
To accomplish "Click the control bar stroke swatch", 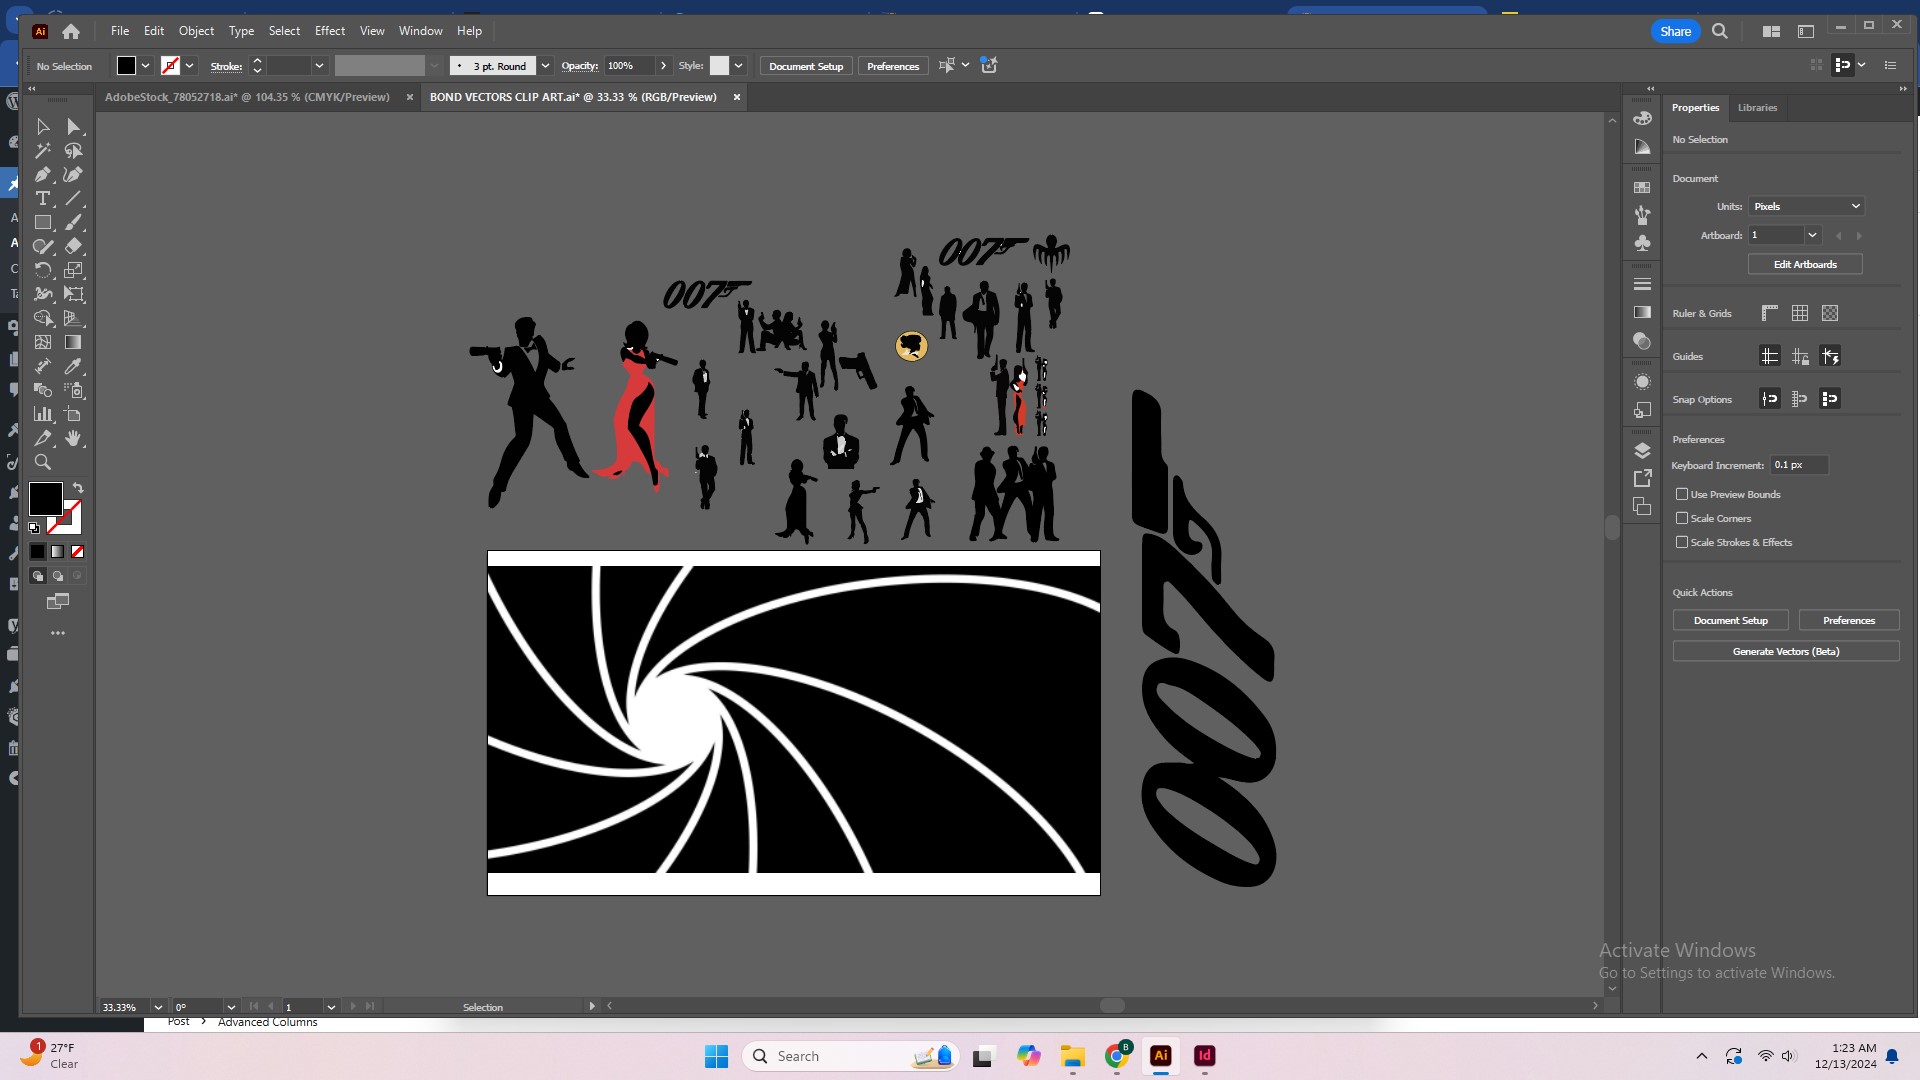I will pyautogui.click(x=170, y=66).
